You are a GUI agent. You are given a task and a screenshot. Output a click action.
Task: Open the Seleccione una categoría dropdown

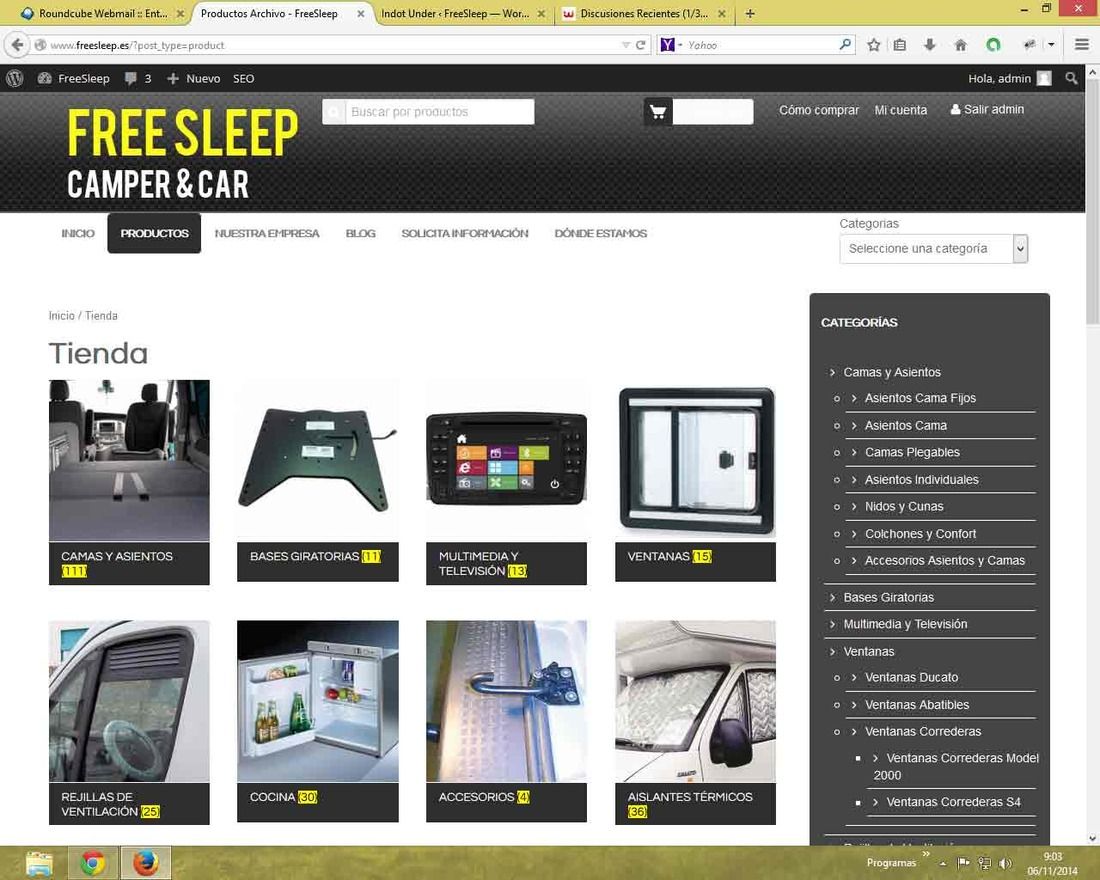click(x=933, y=248)
